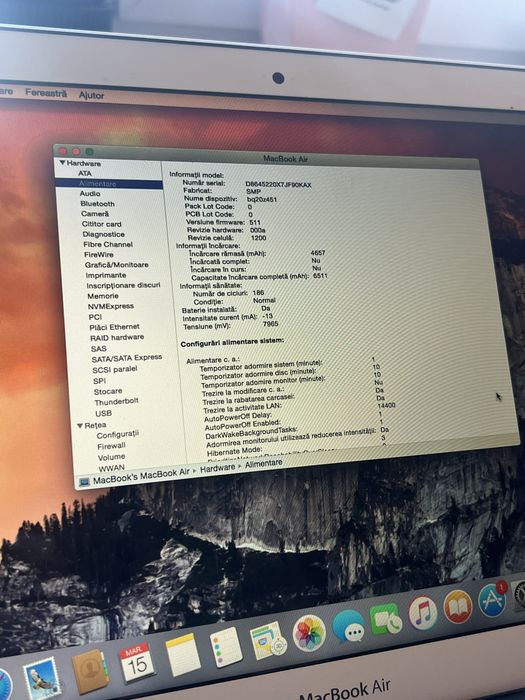Viewport: 525px width, 700px height.
Task: Select Thunderbolt in the sidebar
Action: coord(116,402)
